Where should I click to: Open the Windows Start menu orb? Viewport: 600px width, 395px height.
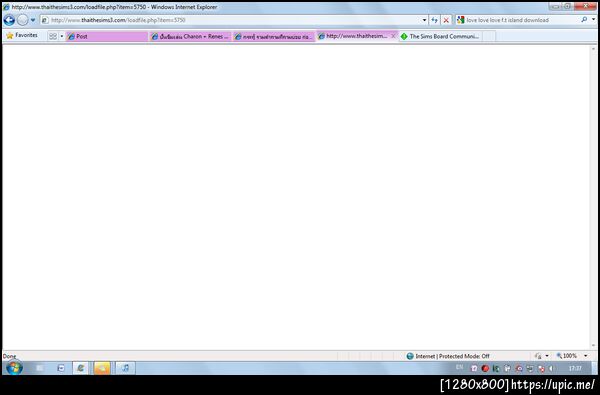point(14,368)
